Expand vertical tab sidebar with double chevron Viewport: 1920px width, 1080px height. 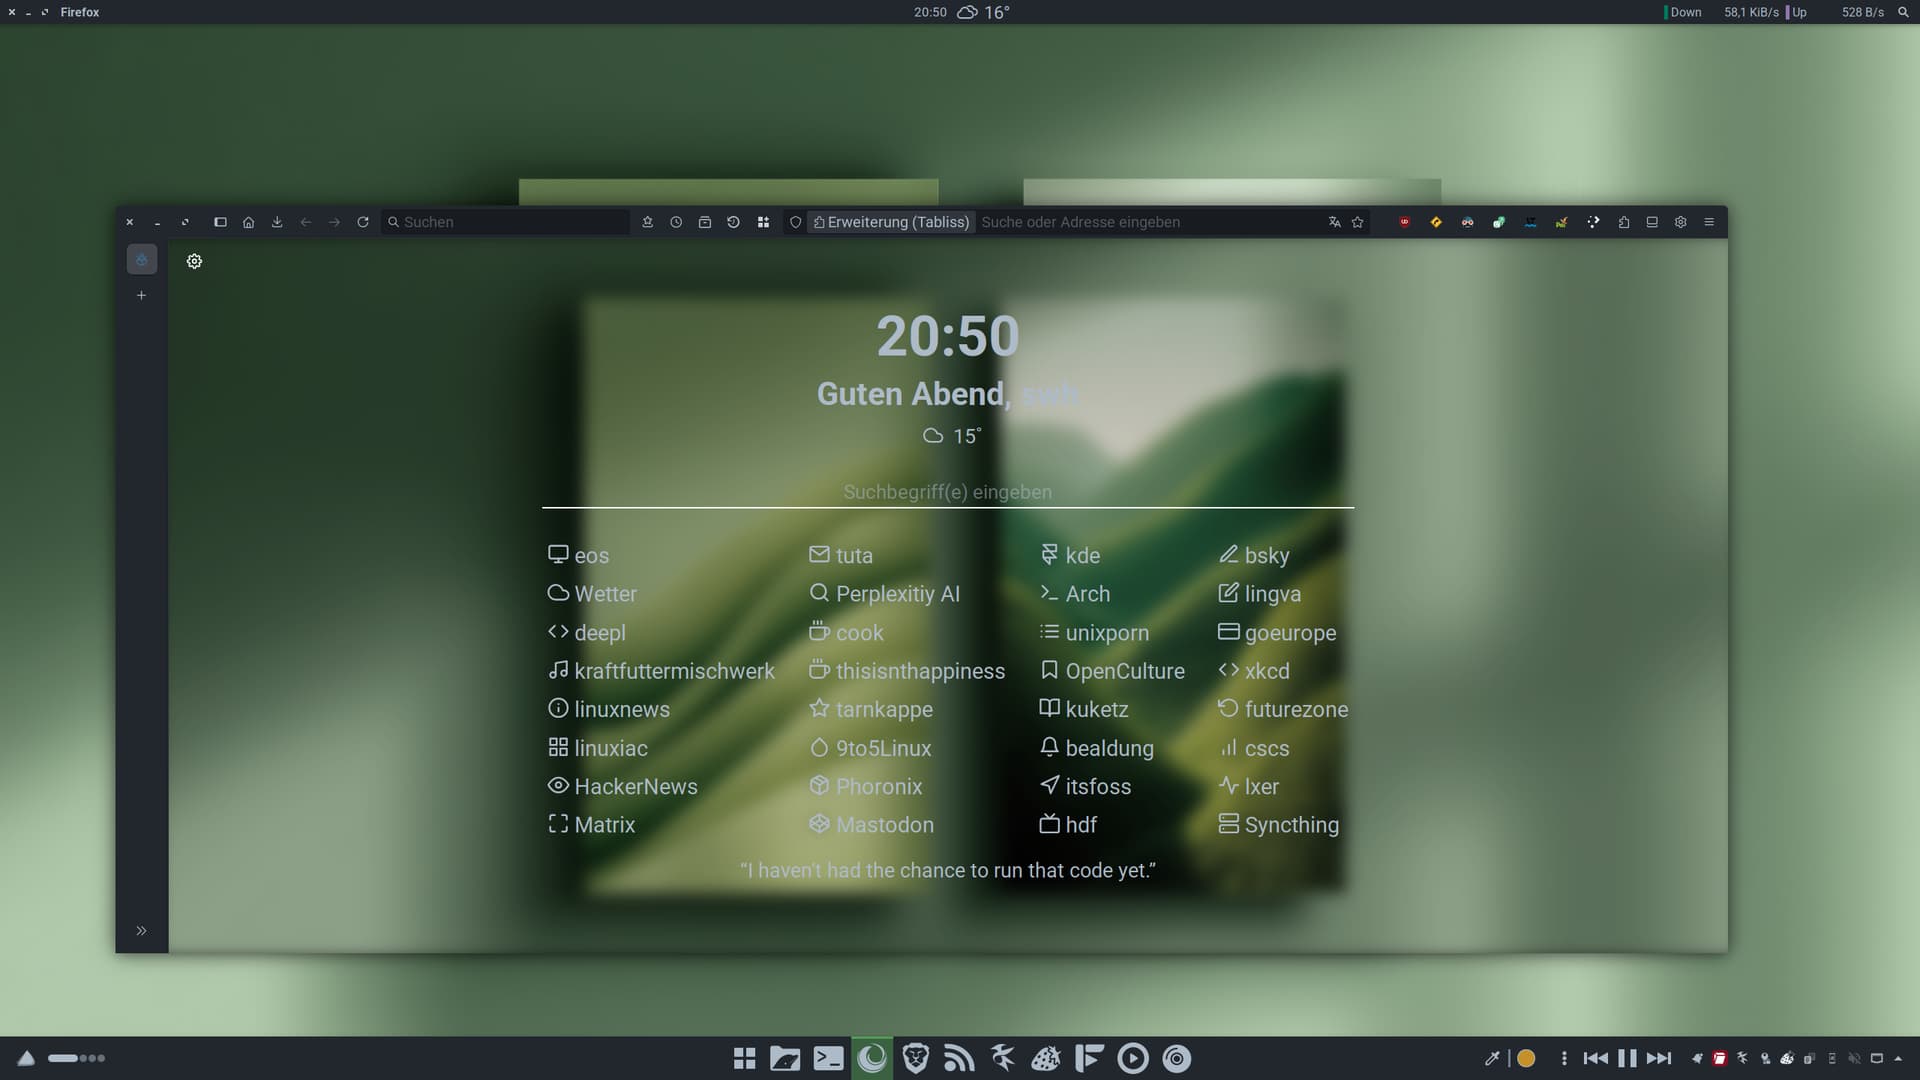tap(141, 930)
